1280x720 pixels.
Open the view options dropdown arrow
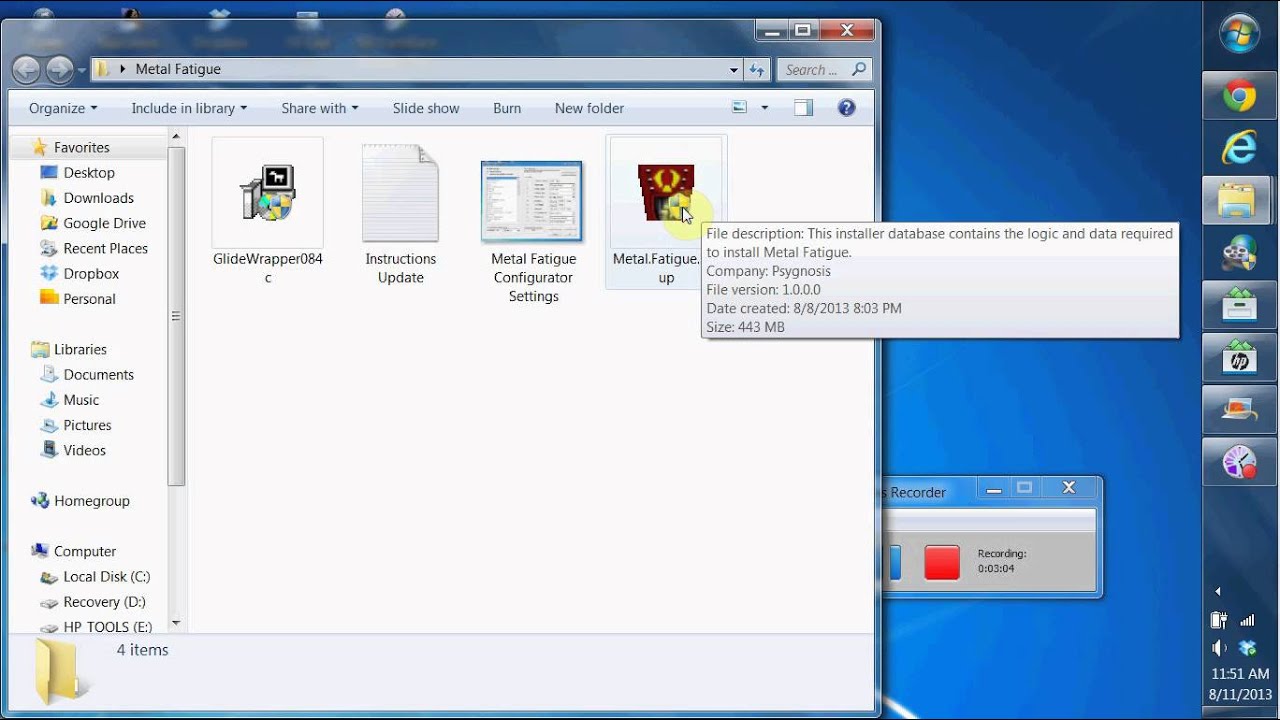pyautogui.click(x=765, y=108)
